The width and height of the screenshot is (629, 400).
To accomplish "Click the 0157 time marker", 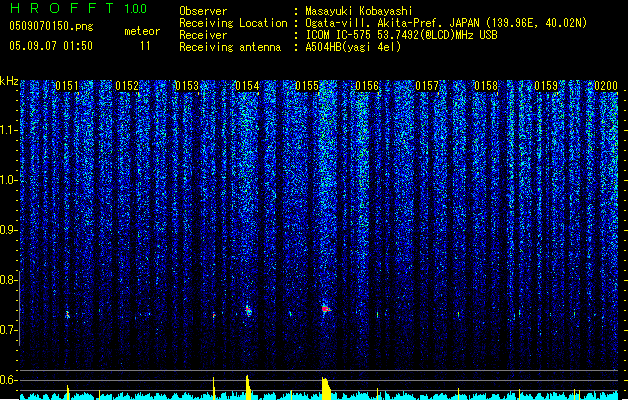I will tap(427, 86).
